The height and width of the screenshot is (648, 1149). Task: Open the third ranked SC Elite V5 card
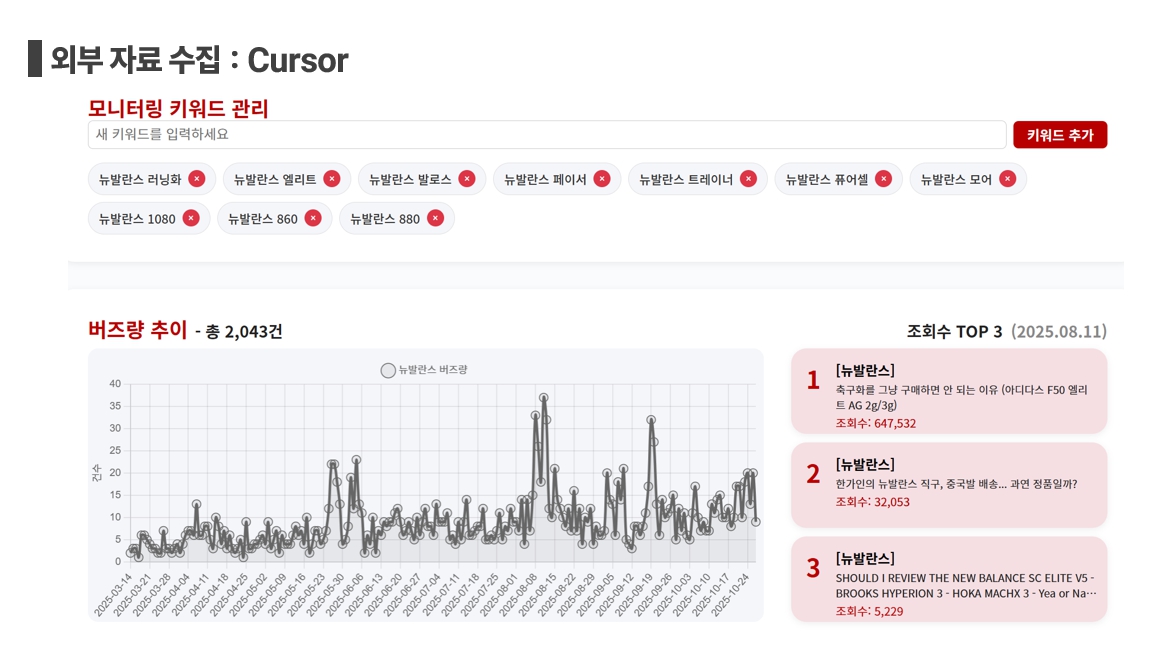[x=948, y=579]
